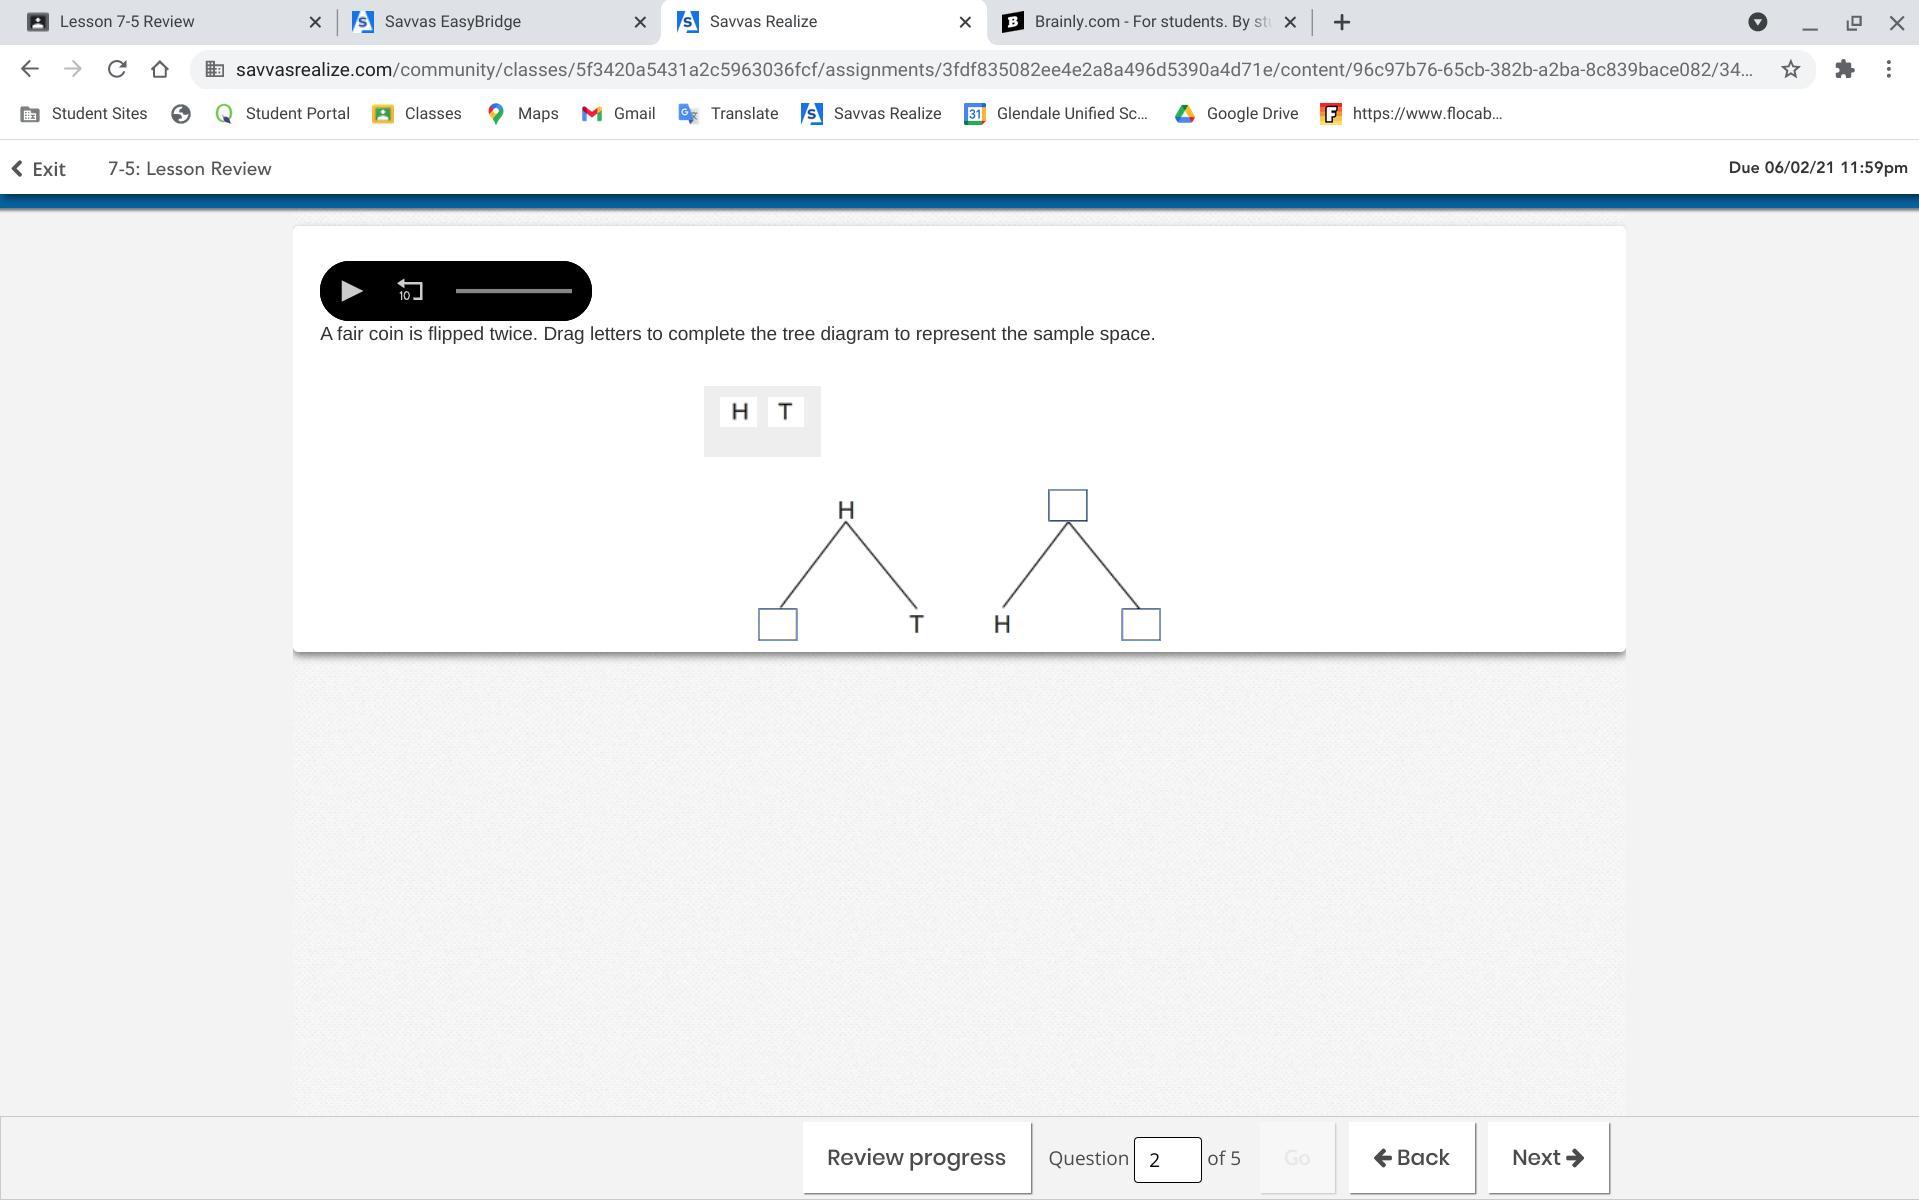Navigate back in browser history
Image resolution: width=1919 pixels, height=1200 pixels.
point(29,69)
